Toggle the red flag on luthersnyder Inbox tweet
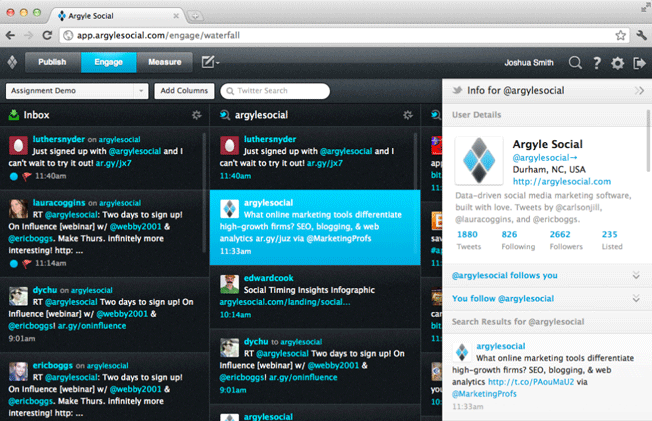This screenshot has height=421, width=652. click(x=27, y=176)
